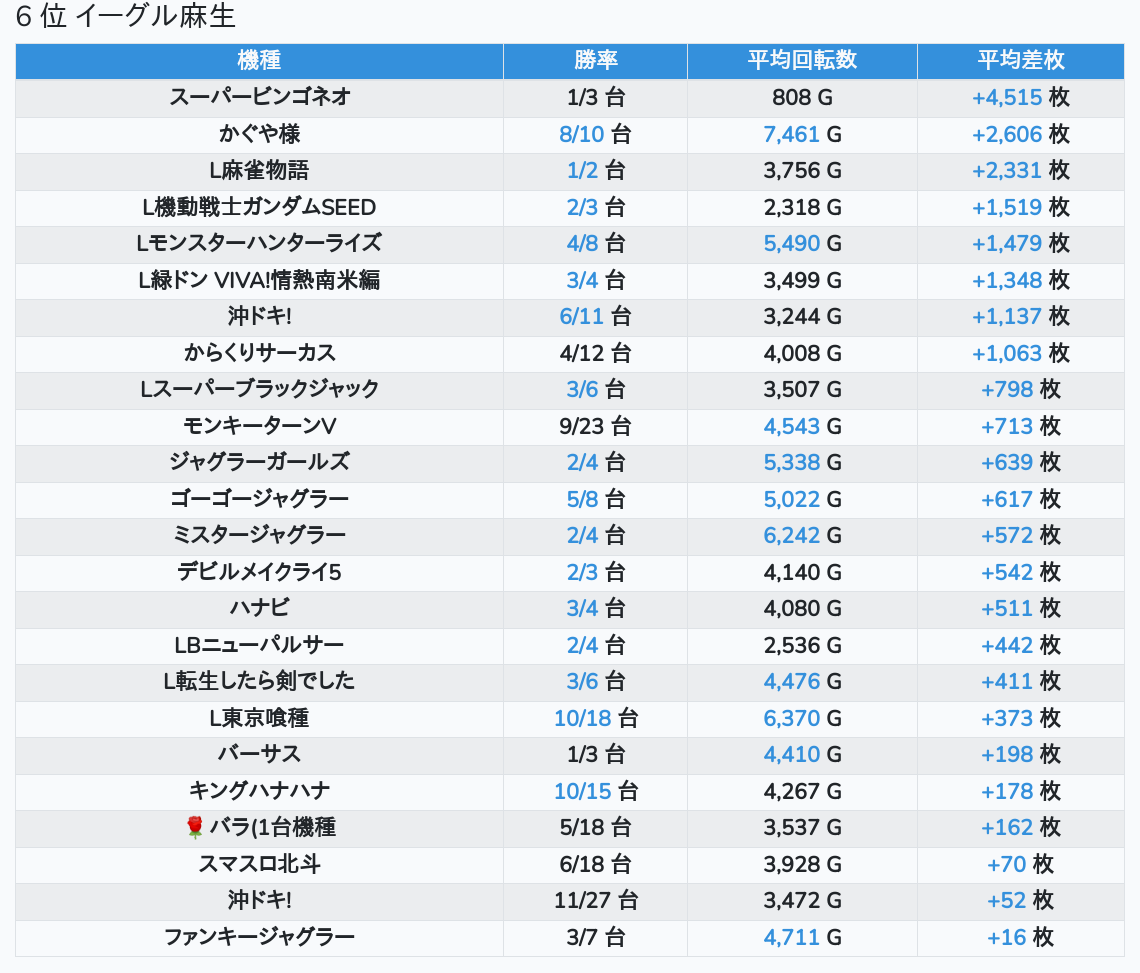Click the 平均回転数 column header
The height and width of the screenshot is (973, 1140).
(802, 60)
